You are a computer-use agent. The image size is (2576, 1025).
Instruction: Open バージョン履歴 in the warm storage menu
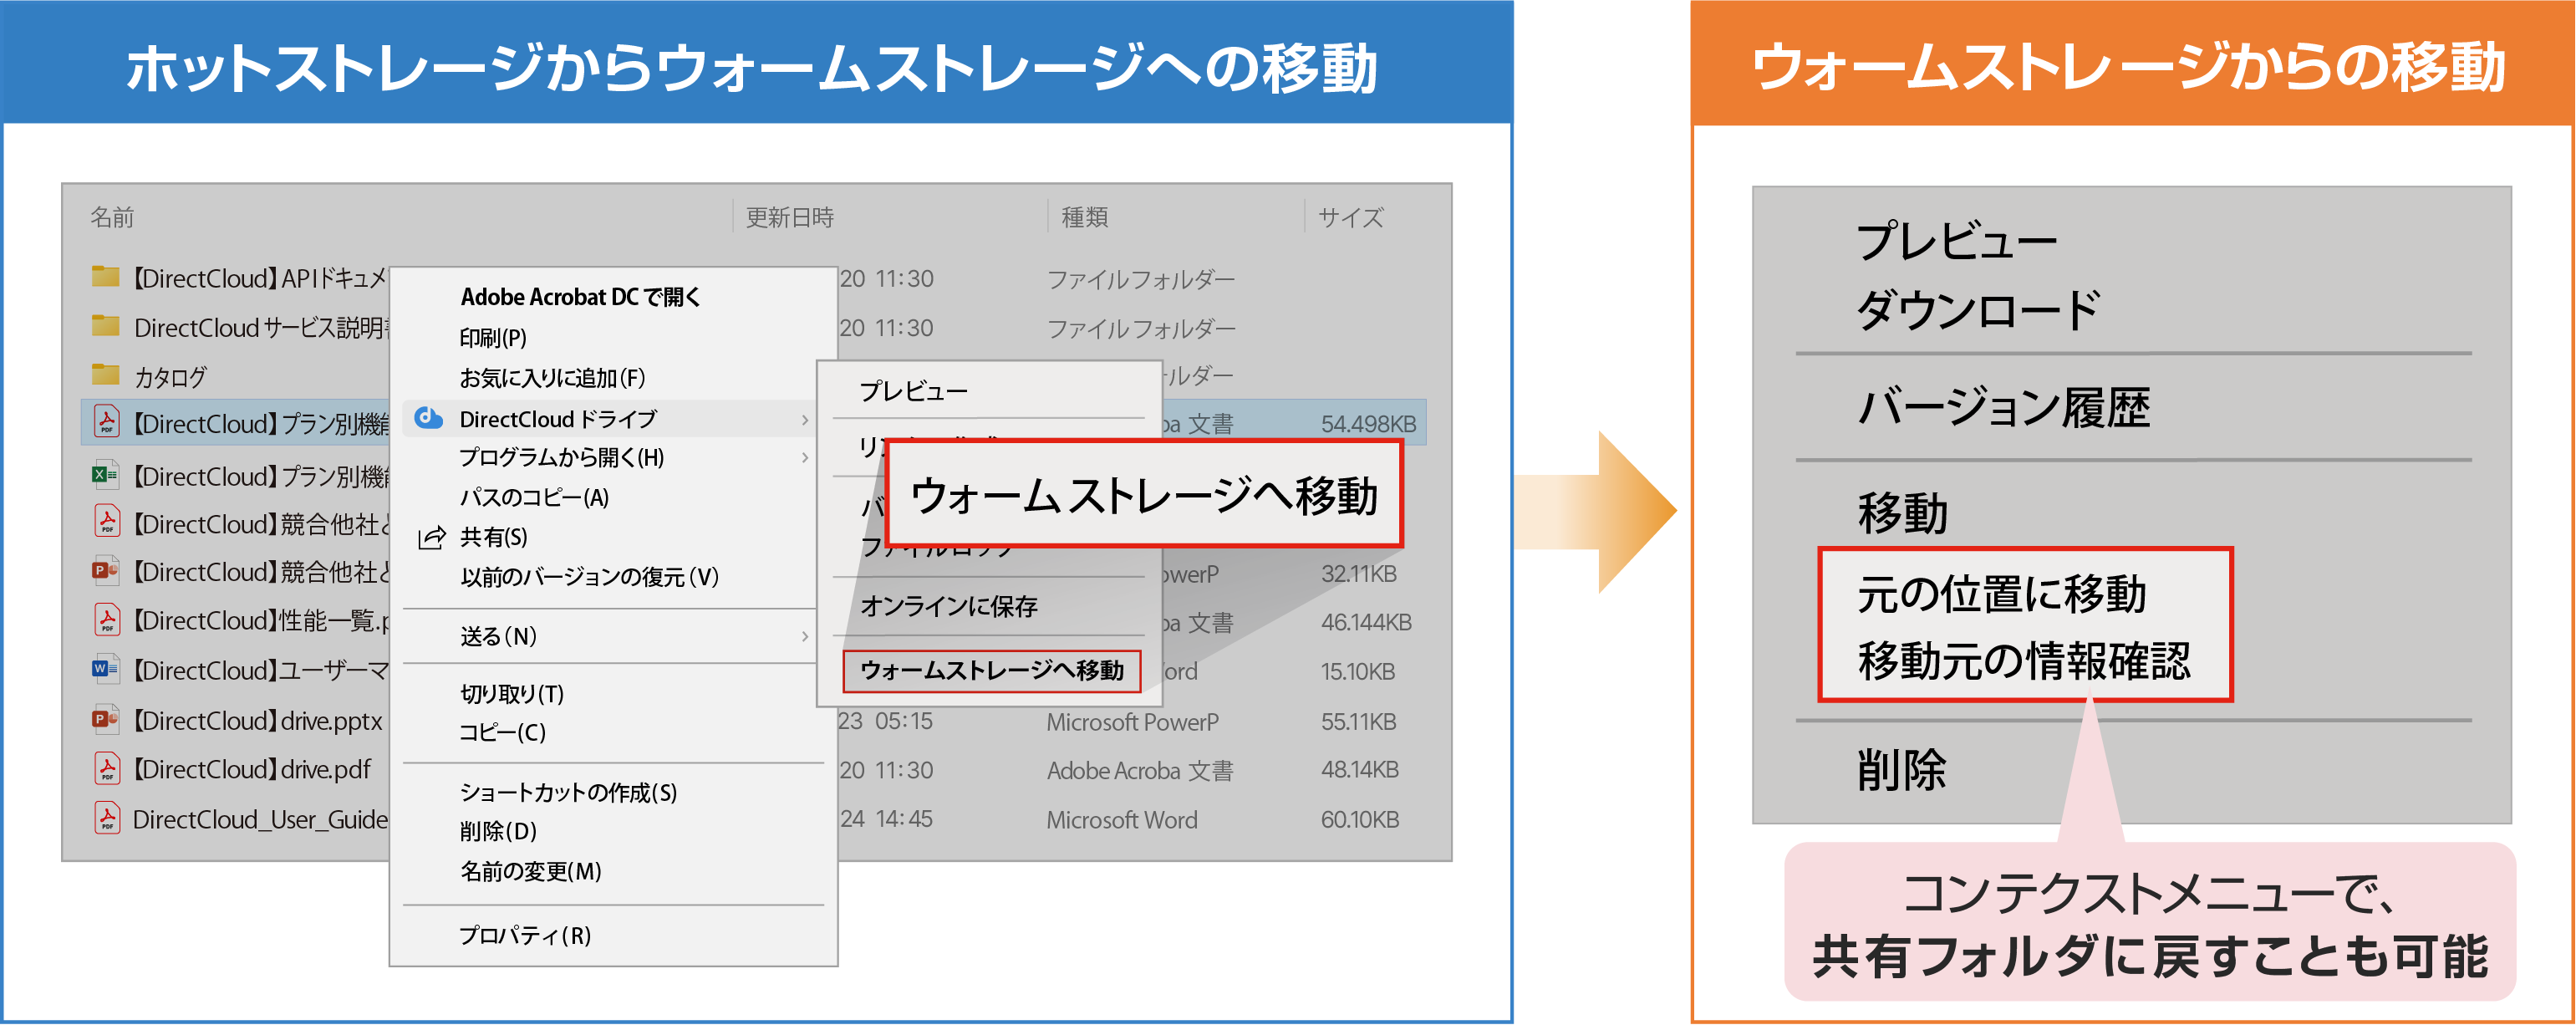(2003, 407)
